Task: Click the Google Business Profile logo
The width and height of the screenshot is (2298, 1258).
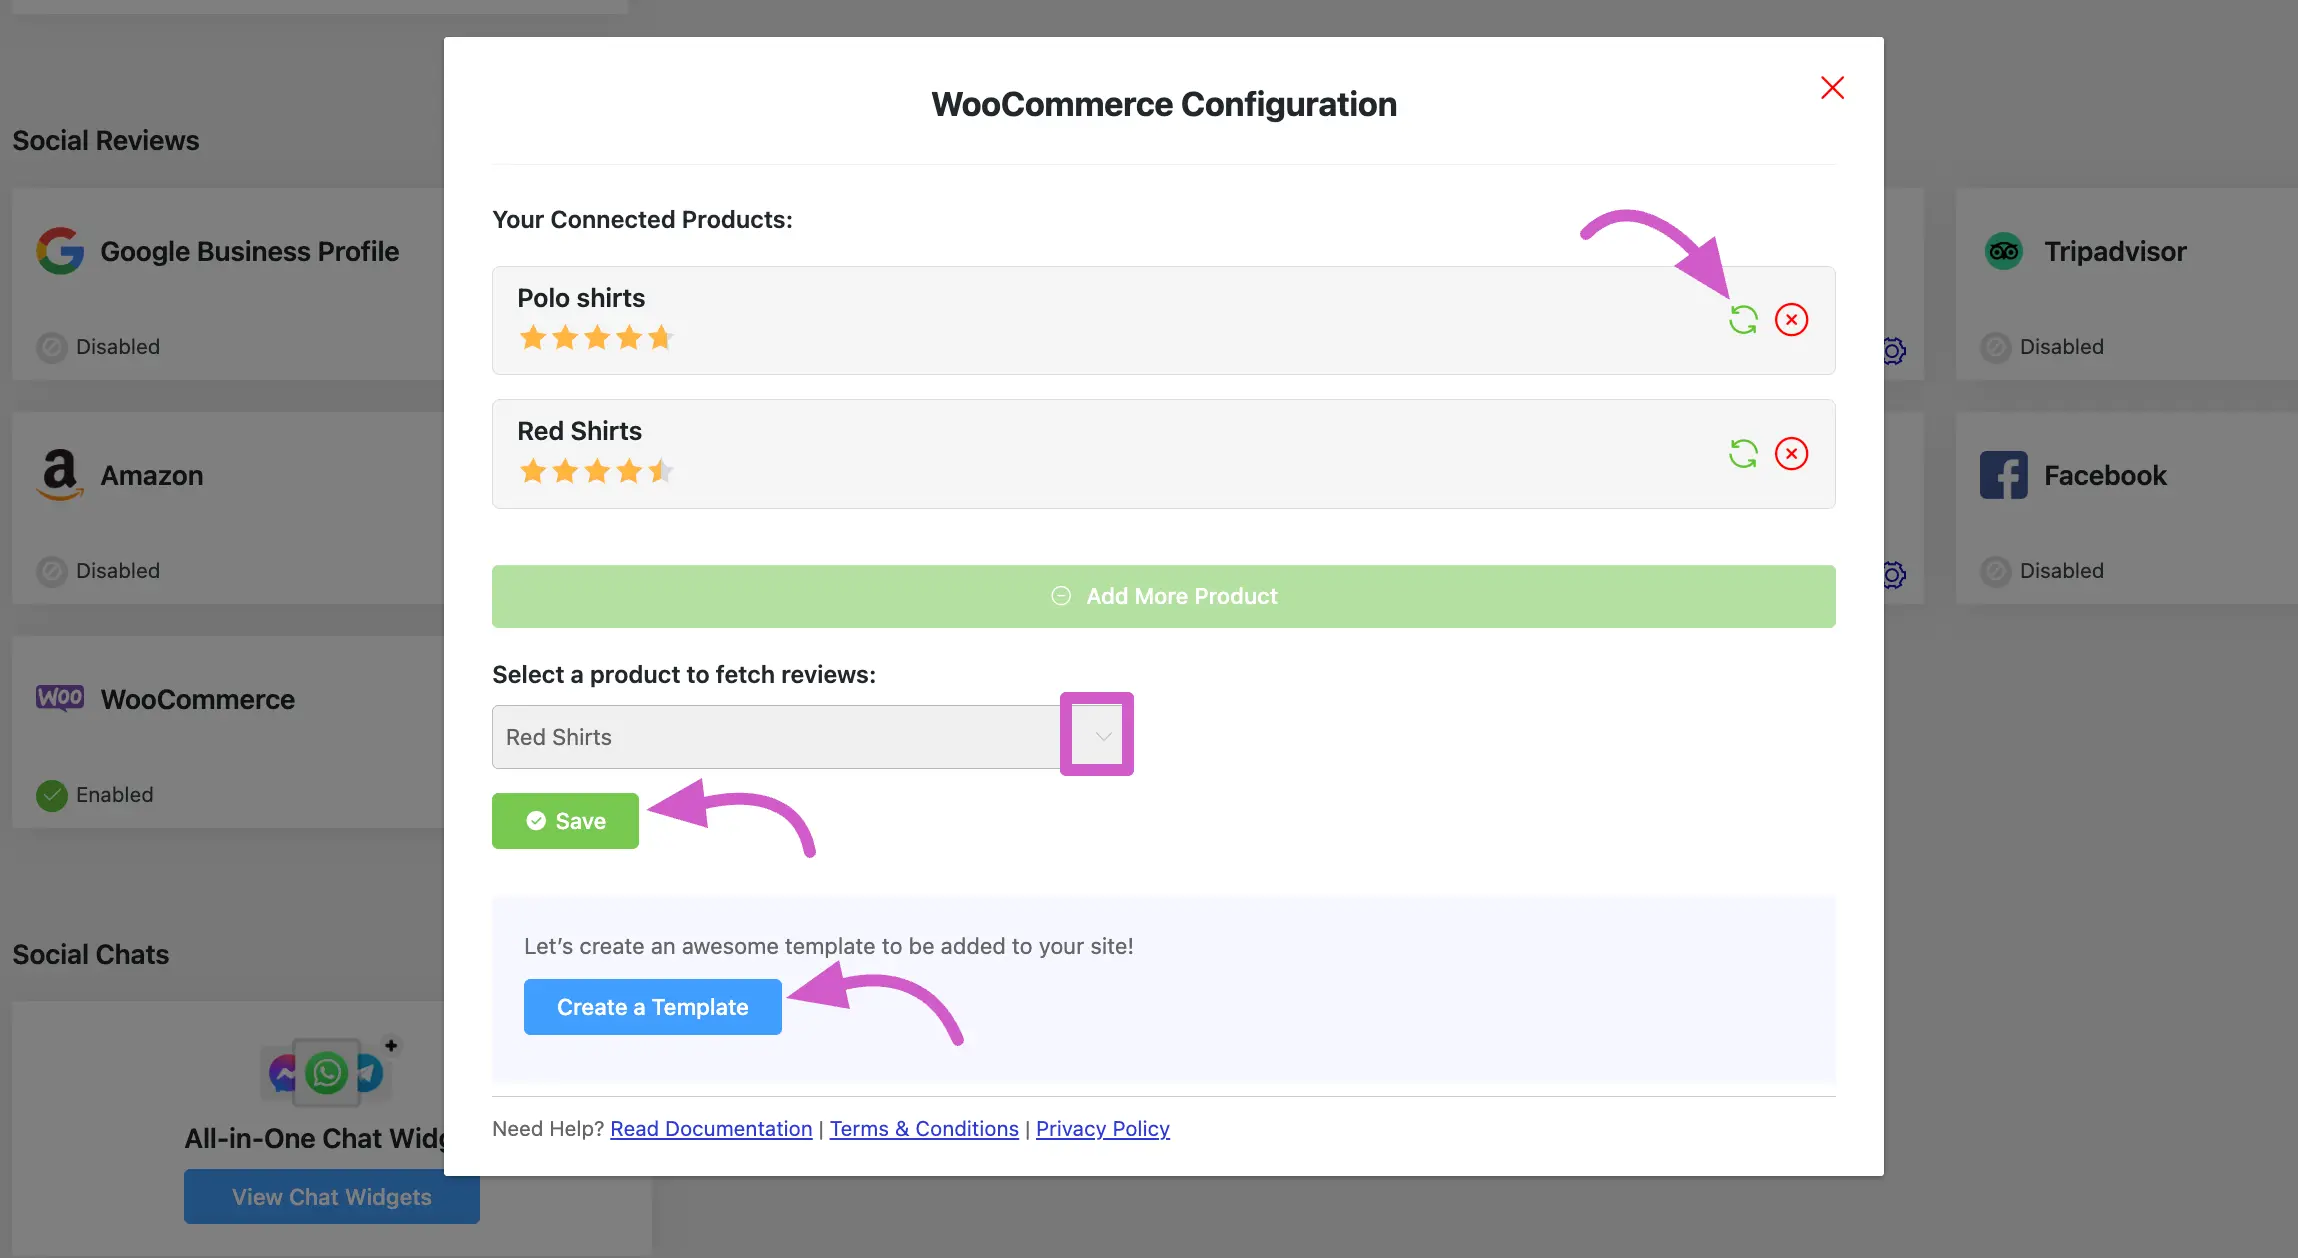Action: (x=60, y=251)
